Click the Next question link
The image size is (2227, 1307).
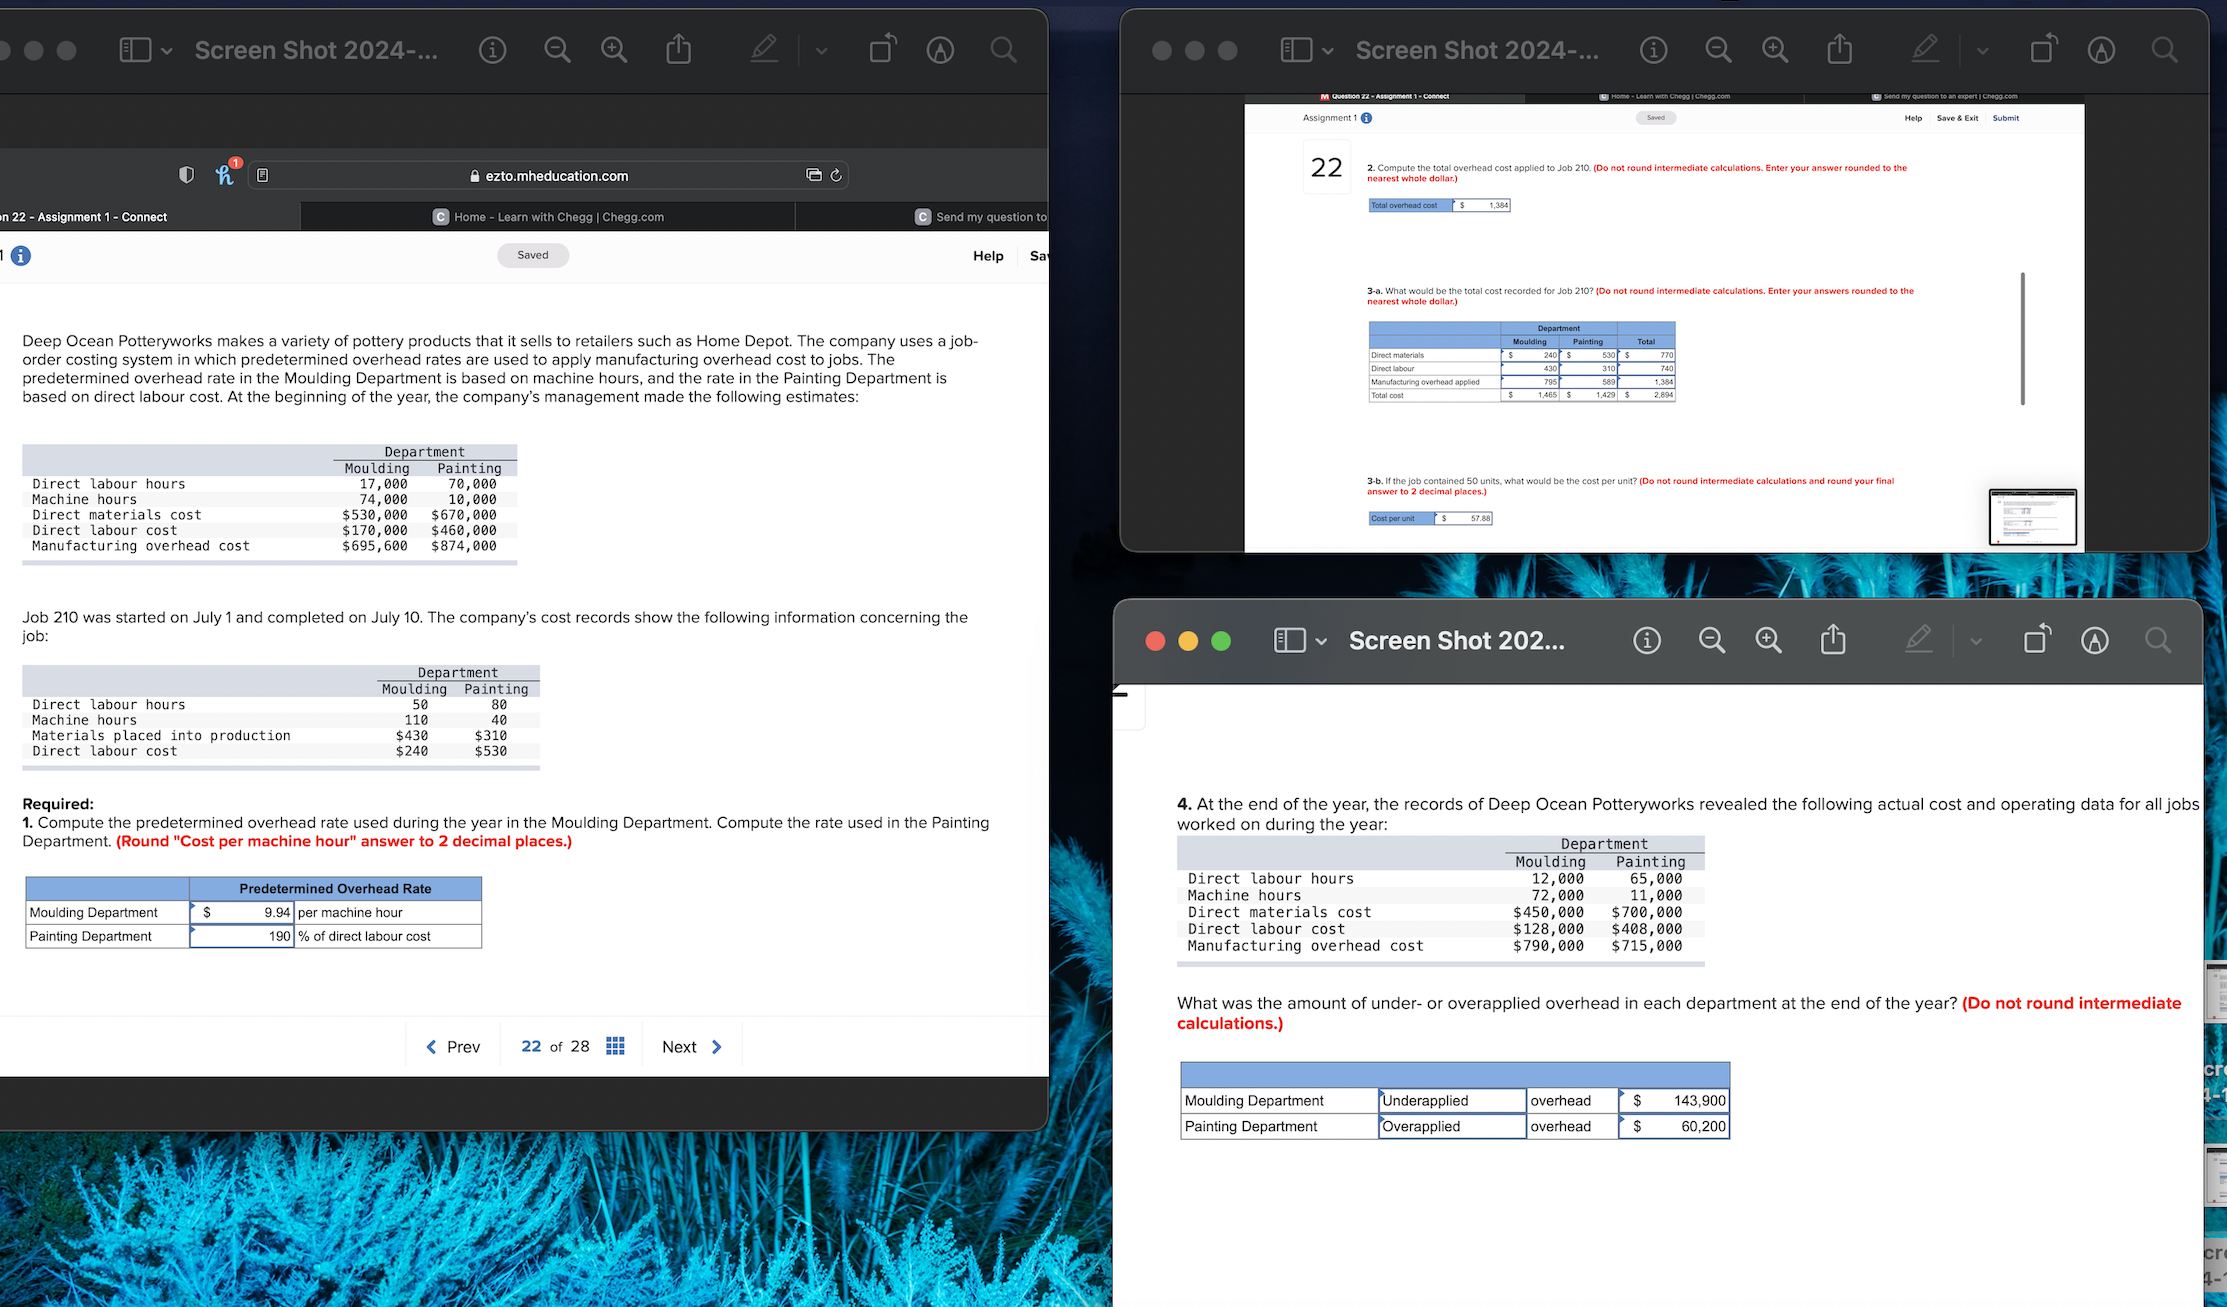(x=692, y=1047)
